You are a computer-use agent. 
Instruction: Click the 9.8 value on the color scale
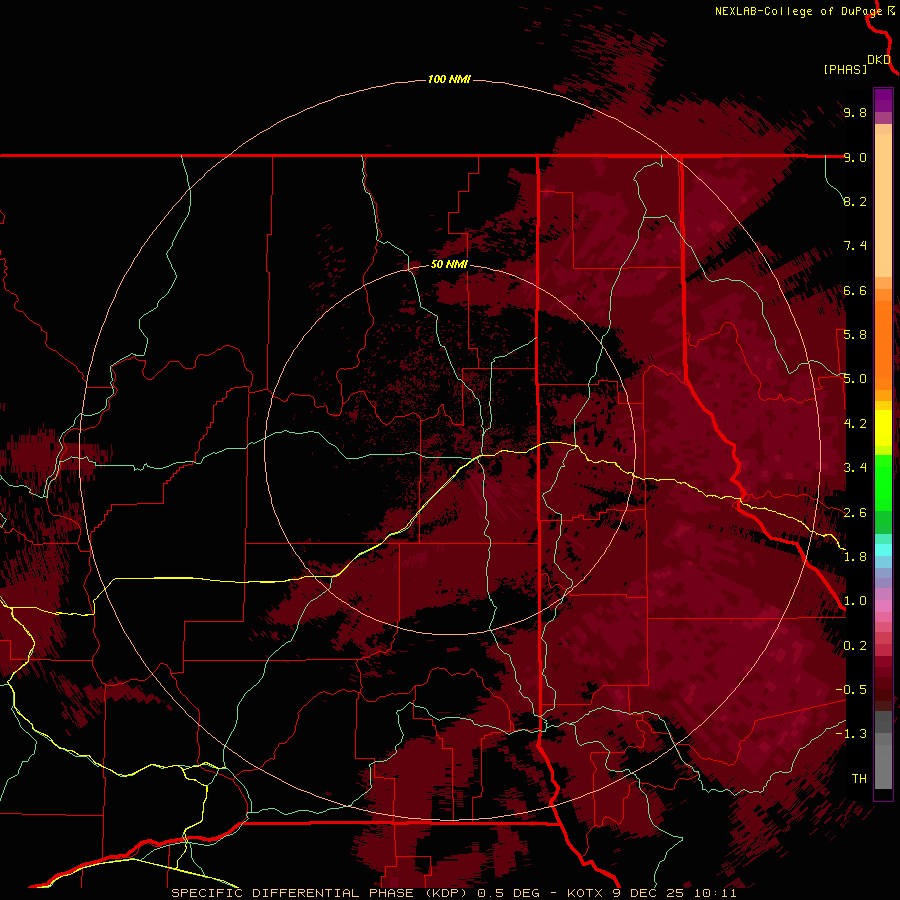pyautogui.click(x=855, y=112)
